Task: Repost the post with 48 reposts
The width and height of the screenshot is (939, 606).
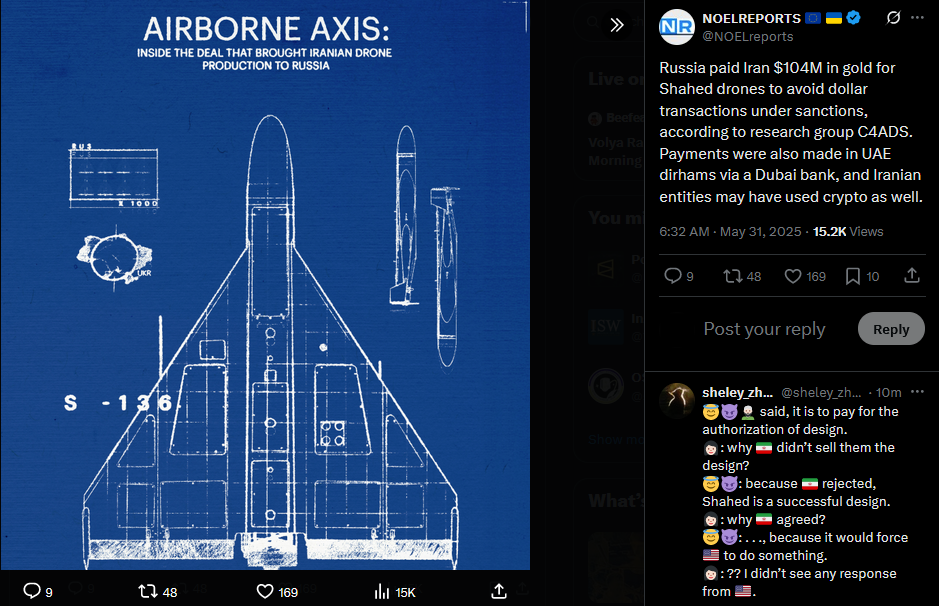Action: [732, 276]
